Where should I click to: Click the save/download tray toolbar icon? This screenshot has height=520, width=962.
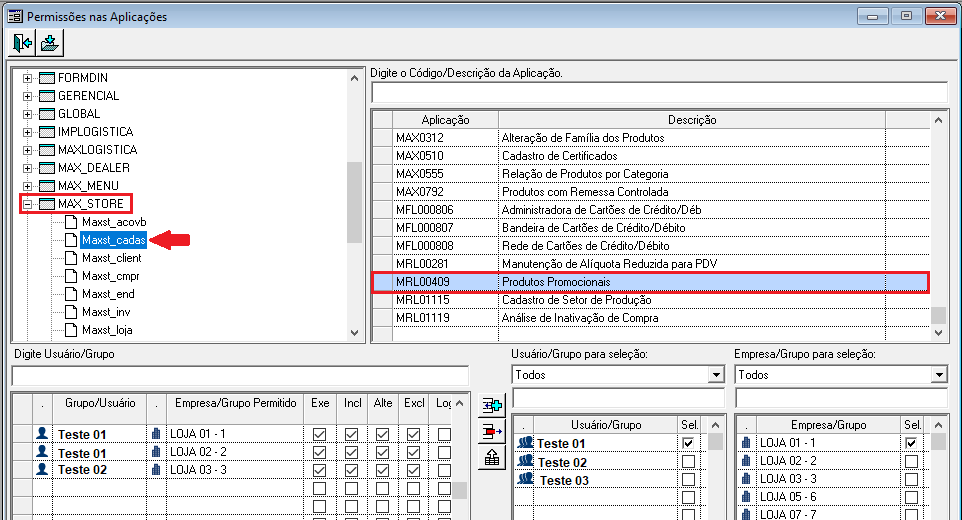[x=50, y=43]
